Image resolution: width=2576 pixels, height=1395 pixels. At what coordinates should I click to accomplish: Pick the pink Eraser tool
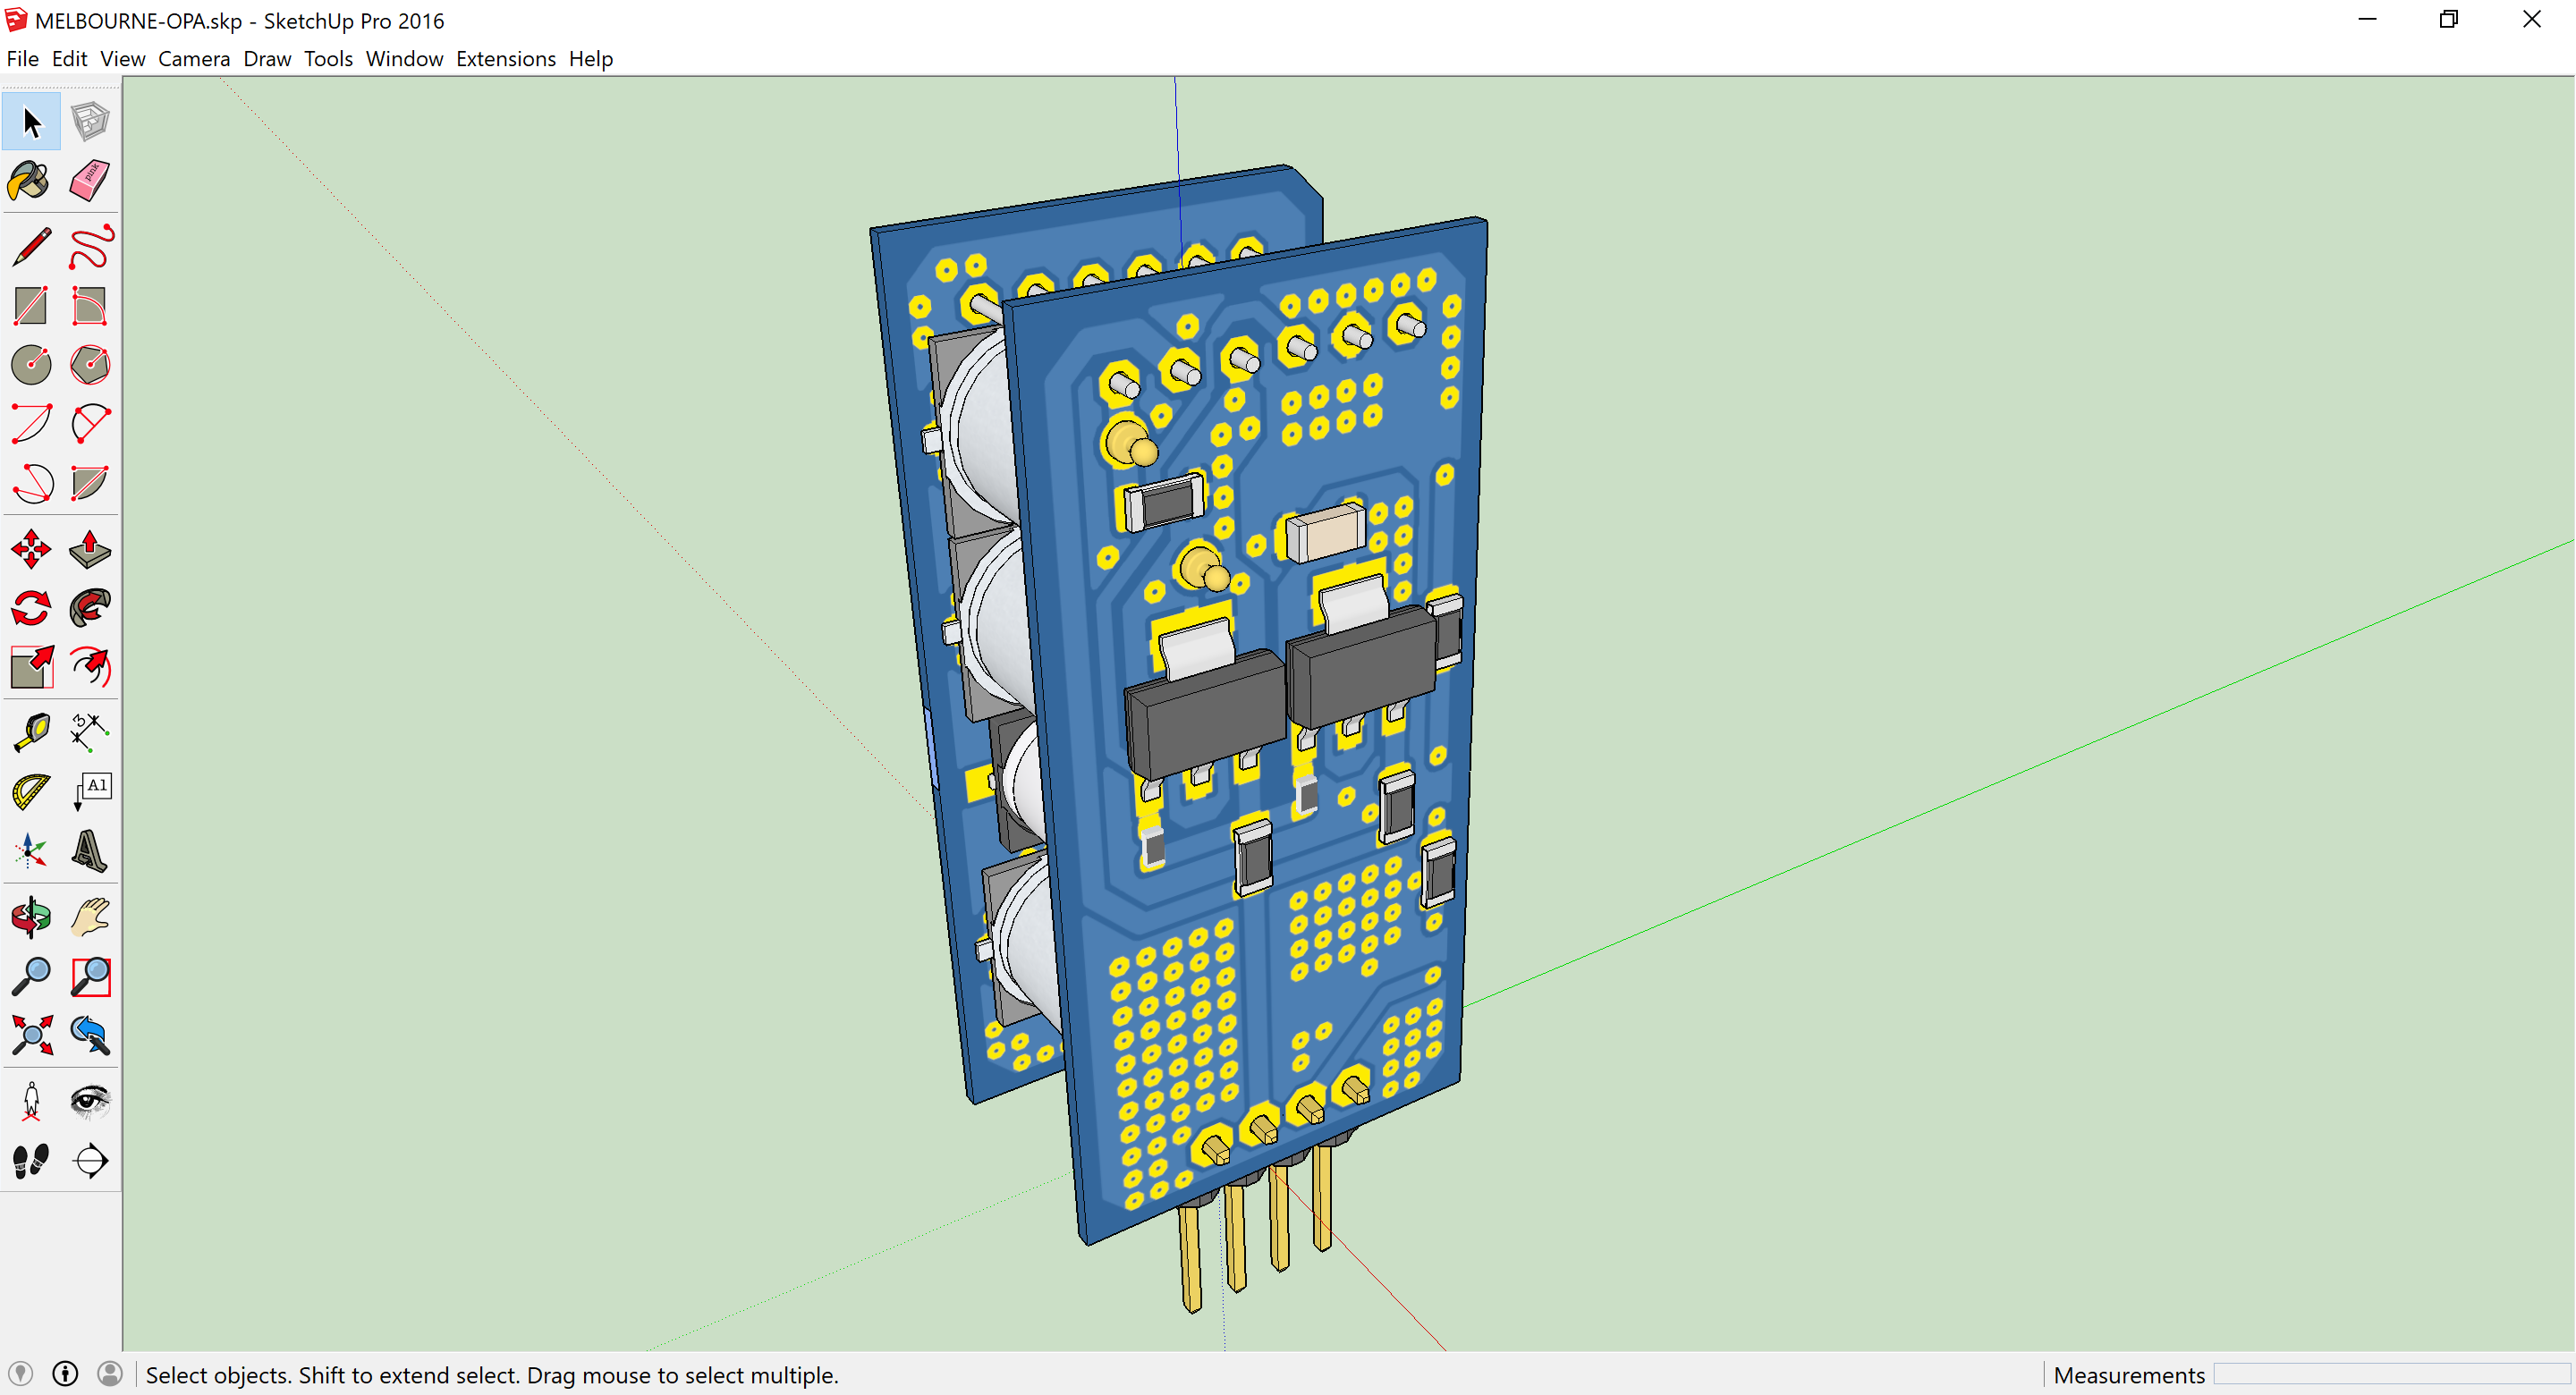[90, 181]
